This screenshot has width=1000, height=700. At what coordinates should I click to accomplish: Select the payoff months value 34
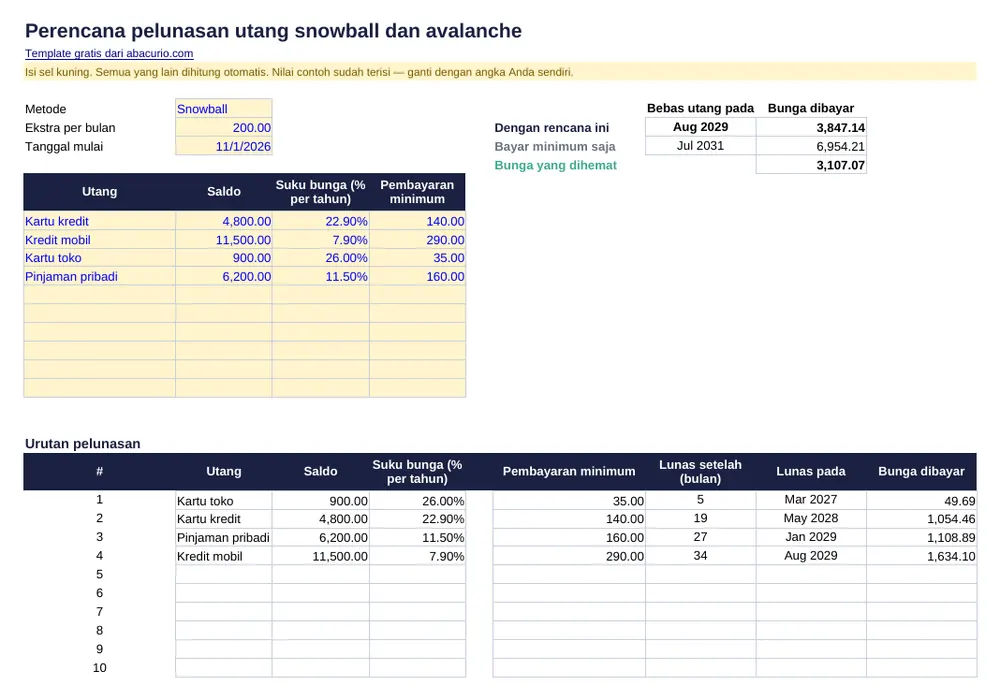(x=700, y=555)
